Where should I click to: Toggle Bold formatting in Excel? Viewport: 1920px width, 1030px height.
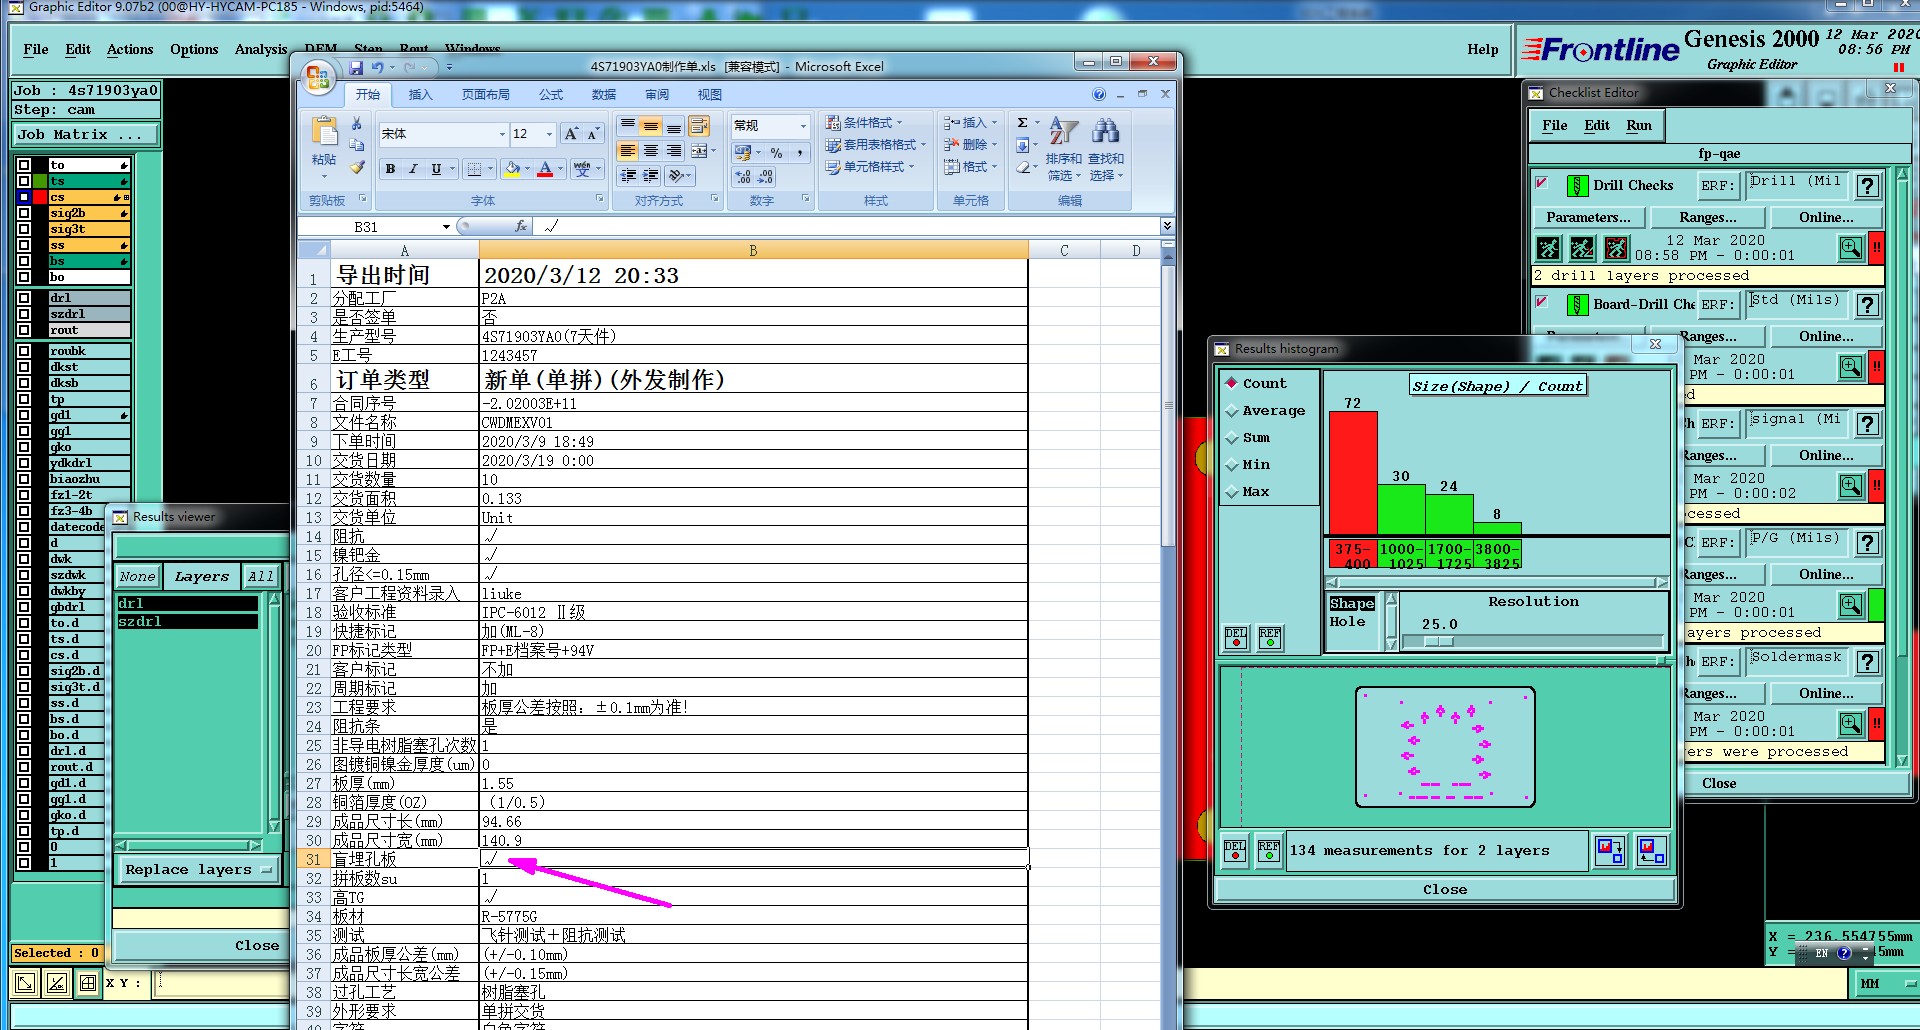[390, 169]
